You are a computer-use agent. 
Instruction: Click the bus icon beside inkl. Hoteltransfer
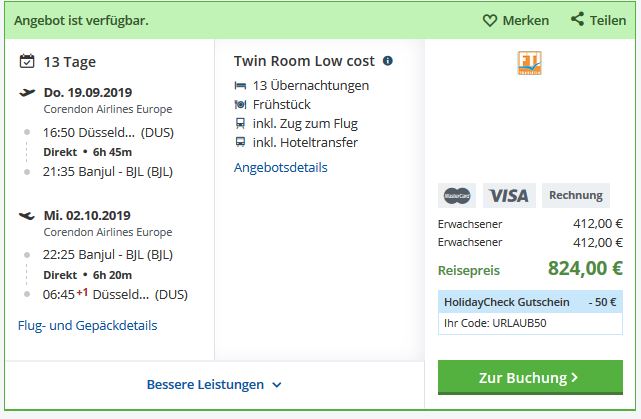240,142
